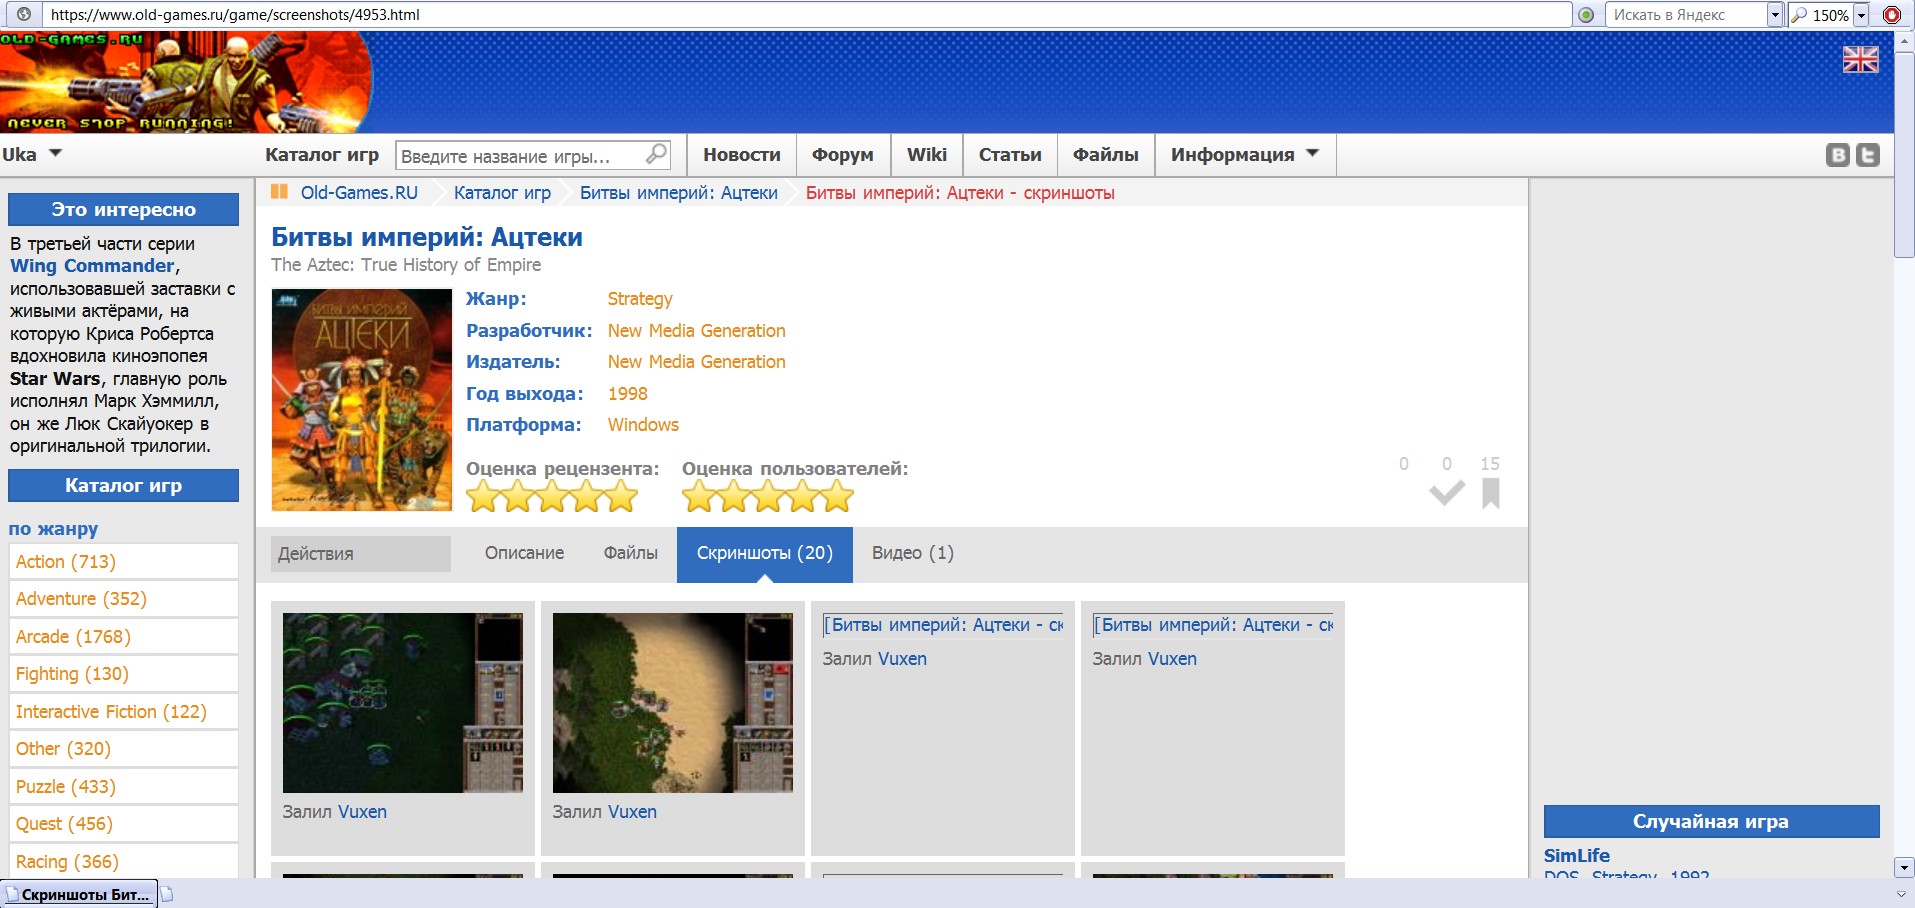
Task: Click the zoom magnifier icon next to 150%
Action: click(1799, 15)
